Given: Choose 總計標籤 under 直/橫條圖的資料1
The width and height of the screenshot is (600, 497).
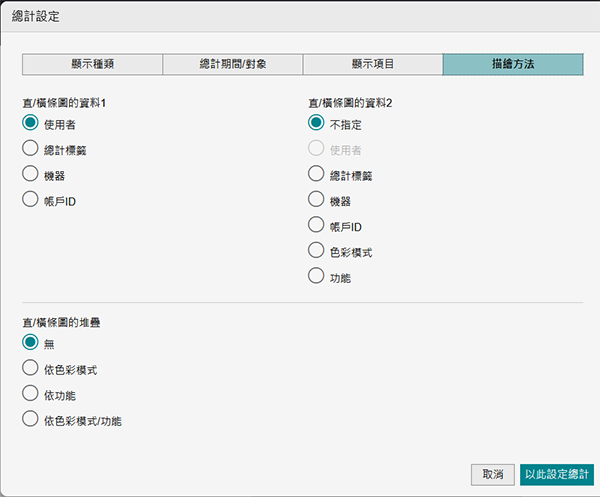Looking at the screenshot, I should coord(30,149).
